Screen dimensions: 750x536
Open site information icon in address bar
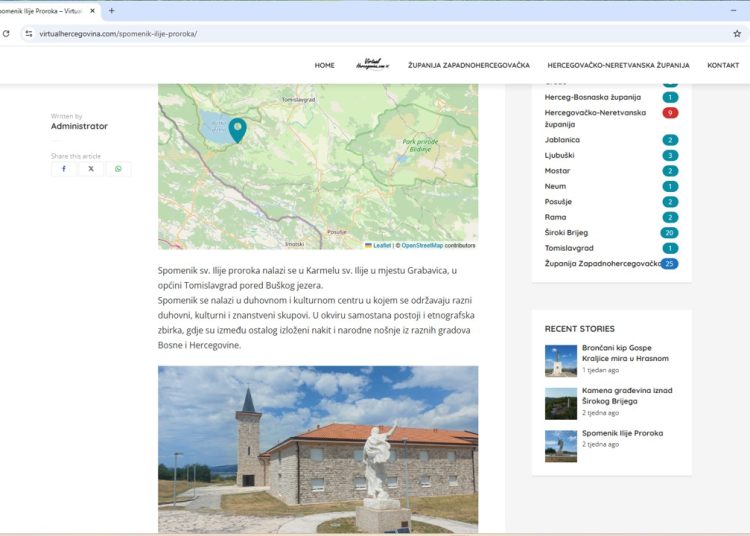pyautogui.click(x=29, y=33)
